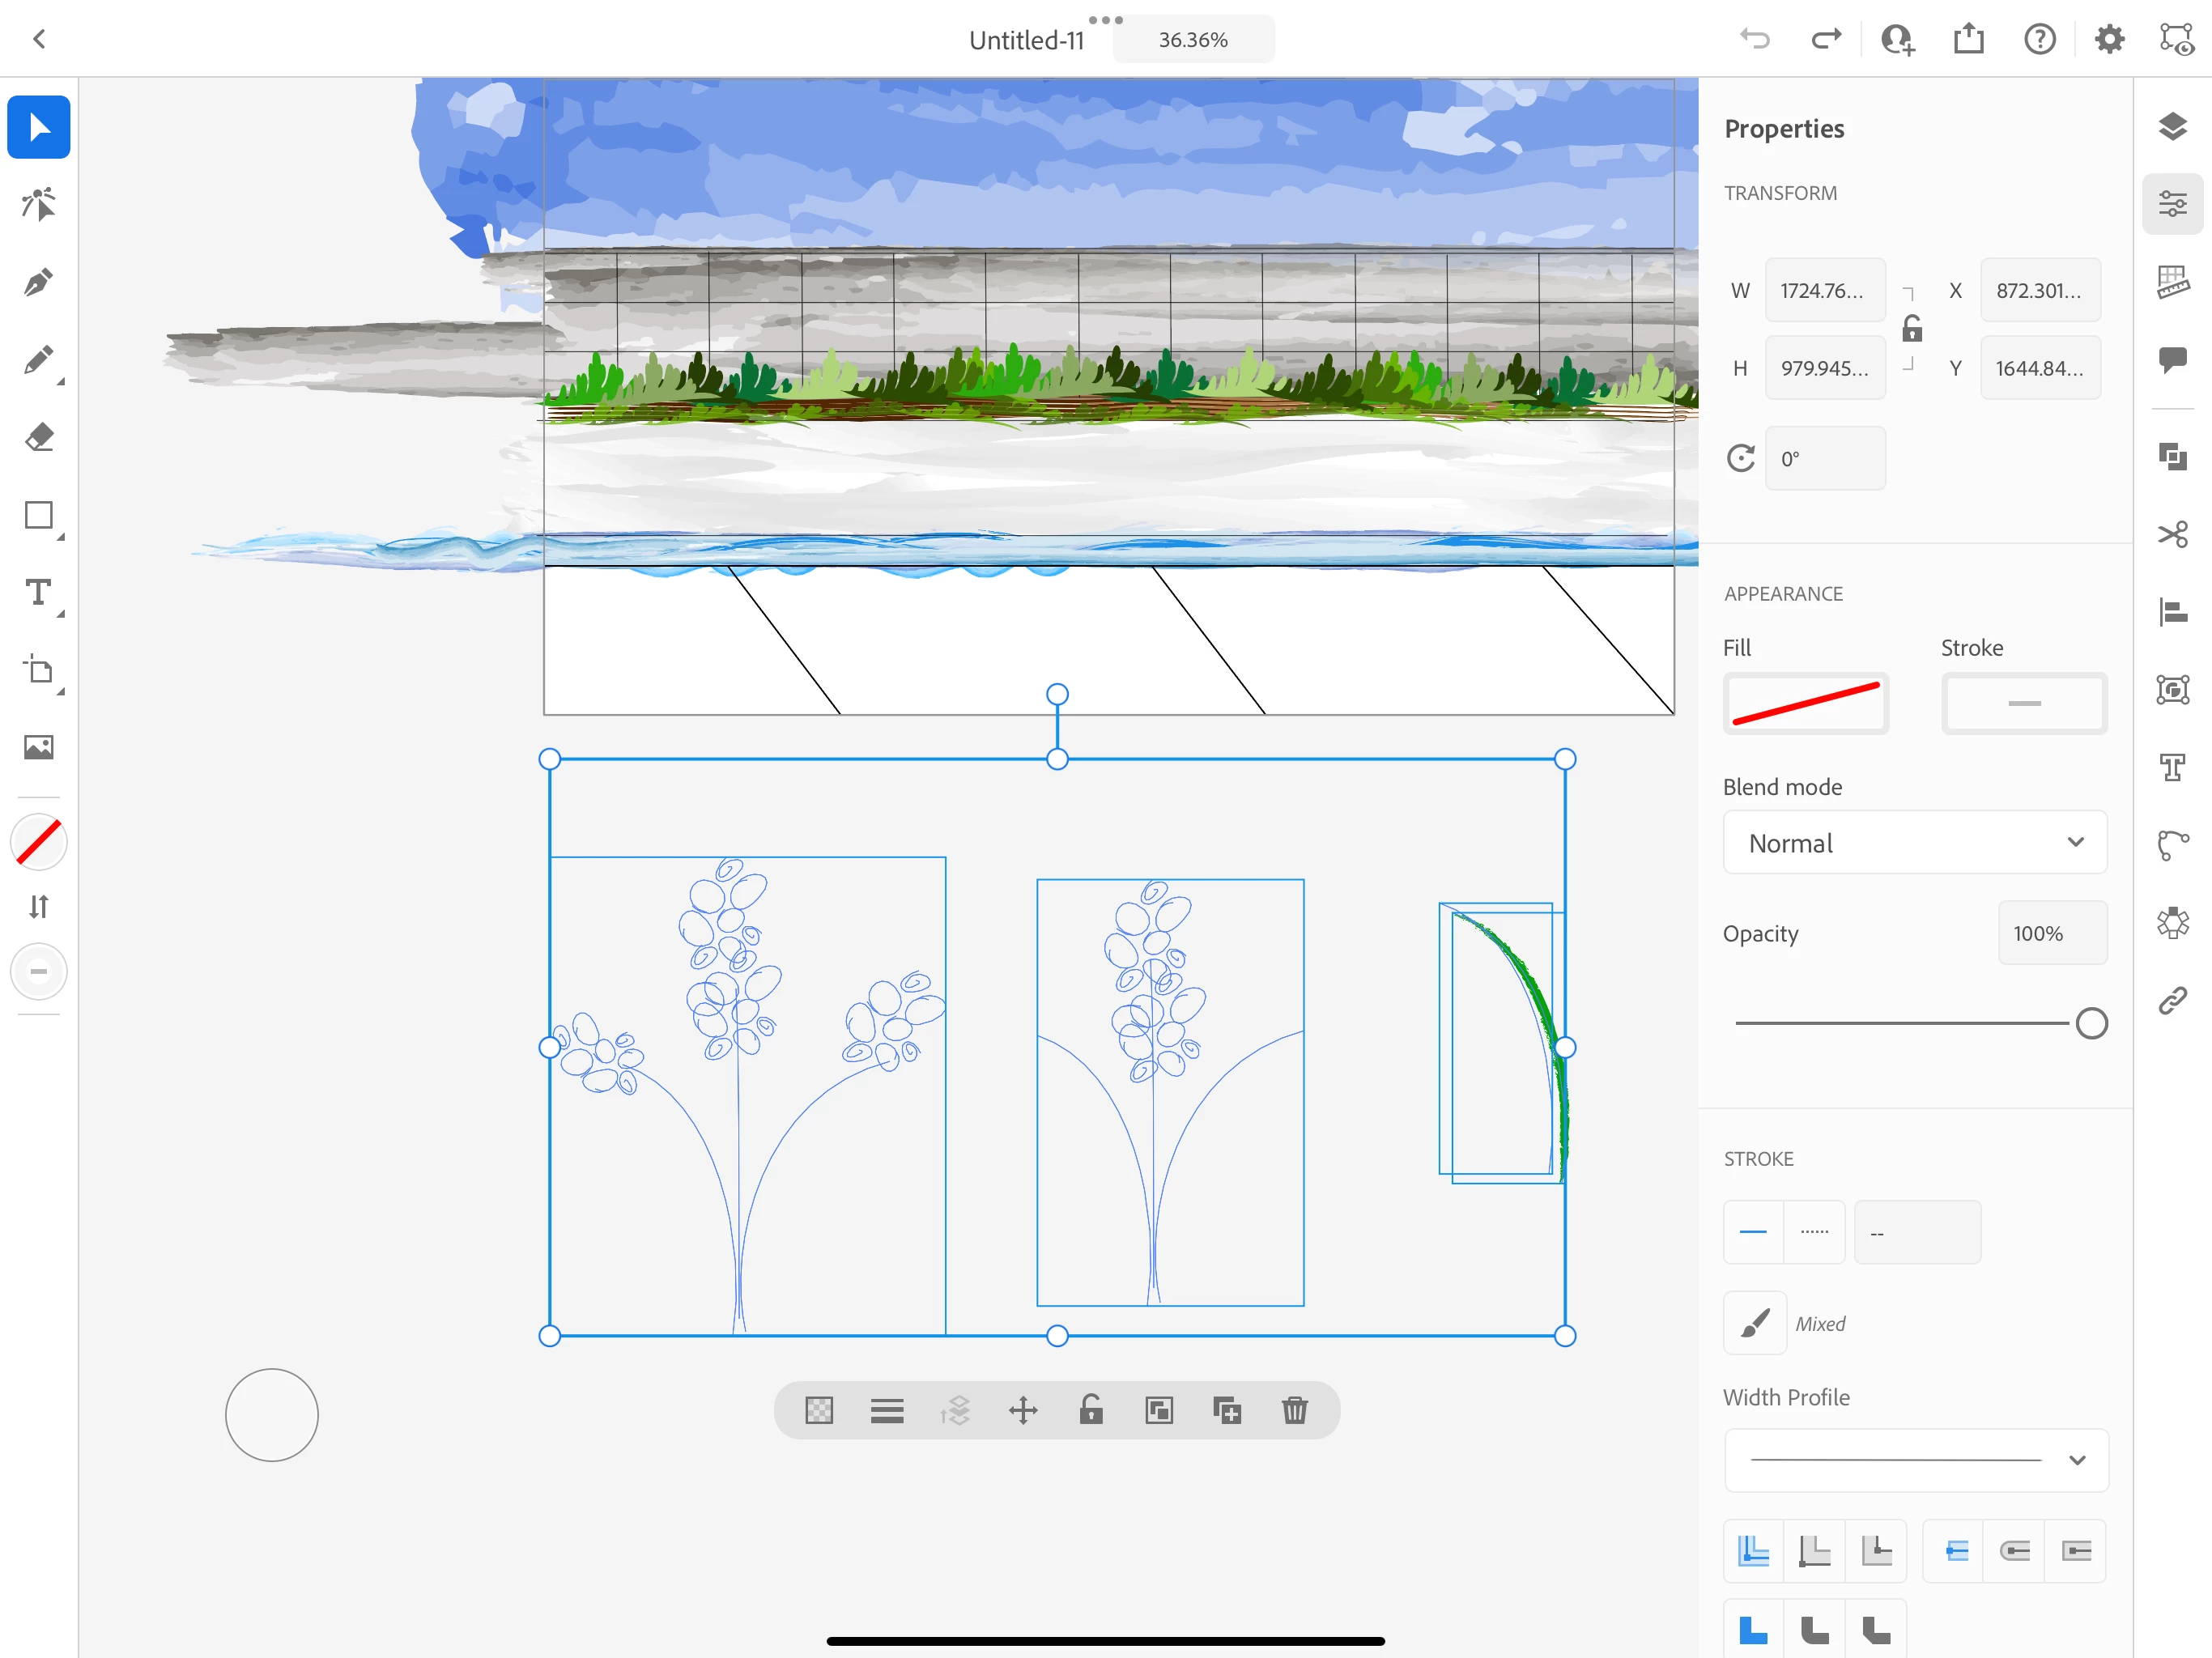The width and height of the screenshot is (2212, 1658).
Task: Open the Properties panel tab
Action: click(2172, 205)
